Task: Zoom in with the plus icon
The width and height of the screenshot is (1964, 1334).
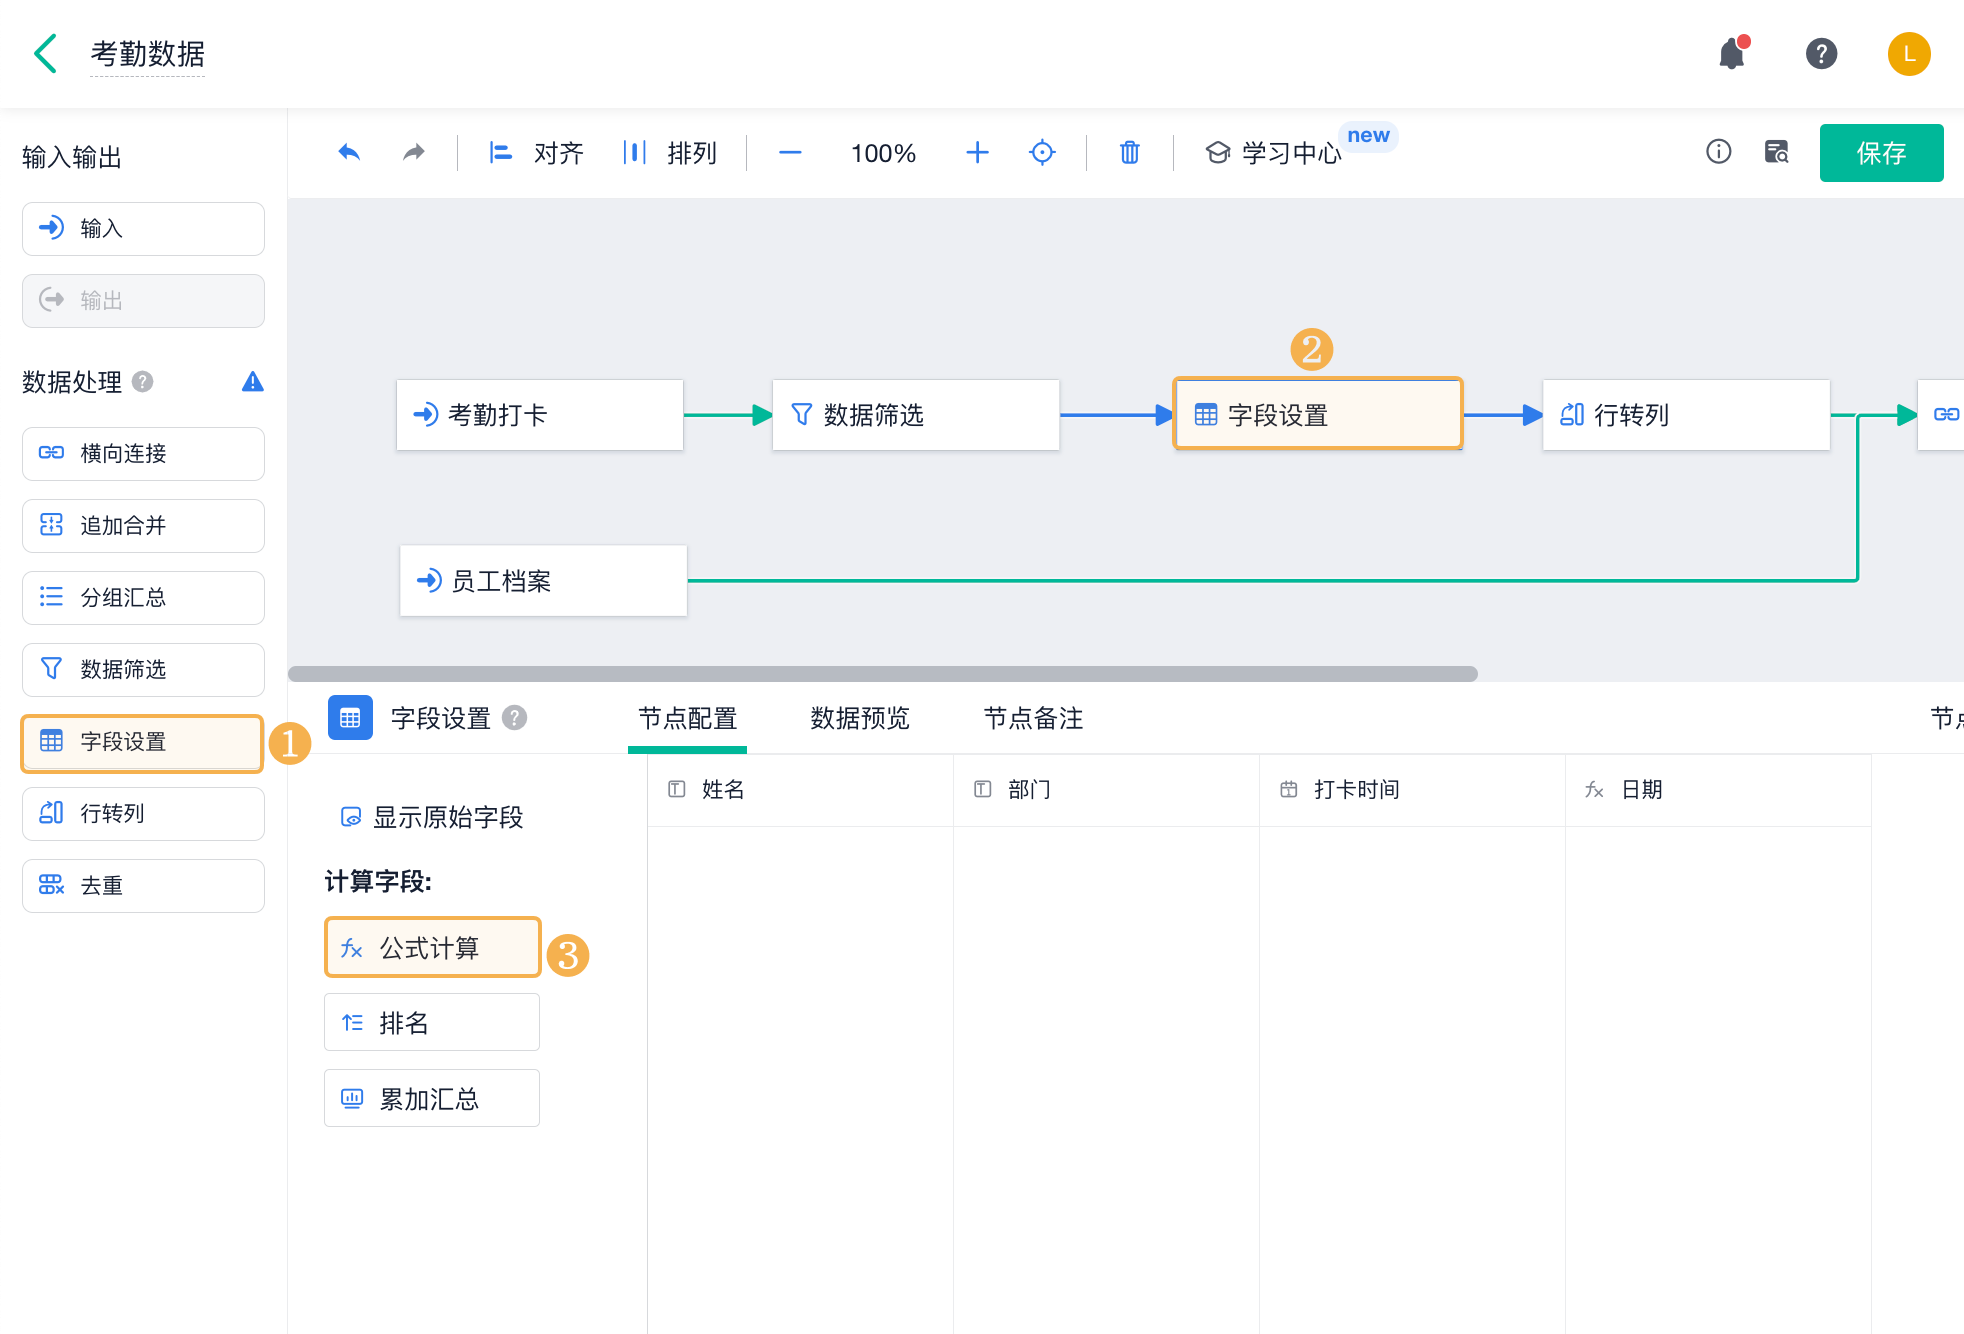Action: point(977,153)
